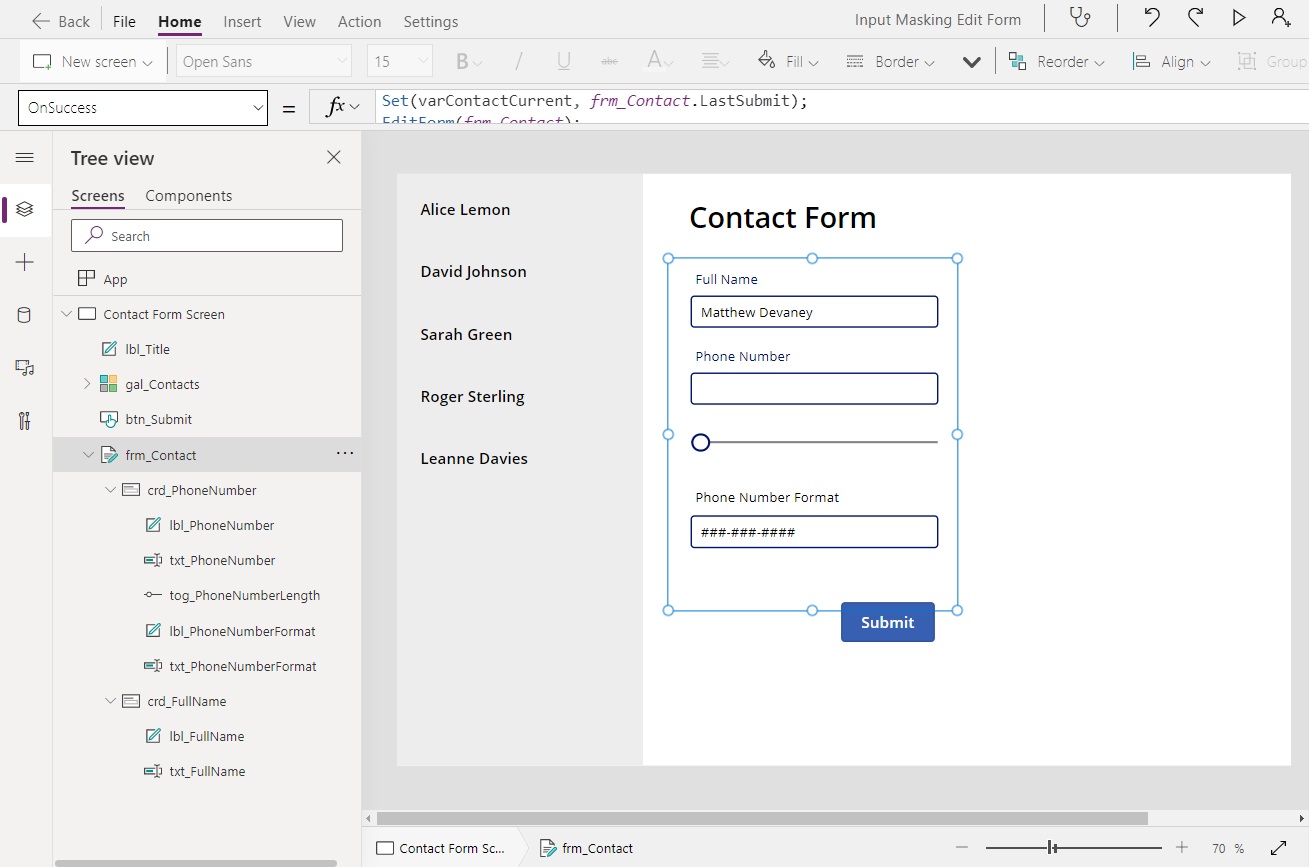Image resolution: width=1309 pixels, height=867 pixels.
Task: Toggle italic formatting in the ribbon
Action: tap(518, 61)
